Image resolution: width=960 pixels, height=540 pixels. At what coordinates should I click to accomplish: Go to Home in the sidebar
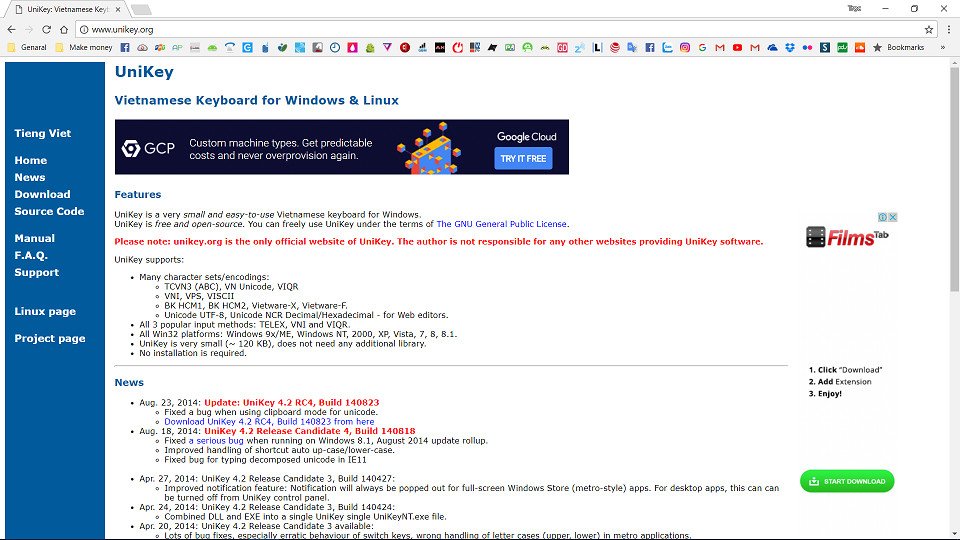(31, 160)
